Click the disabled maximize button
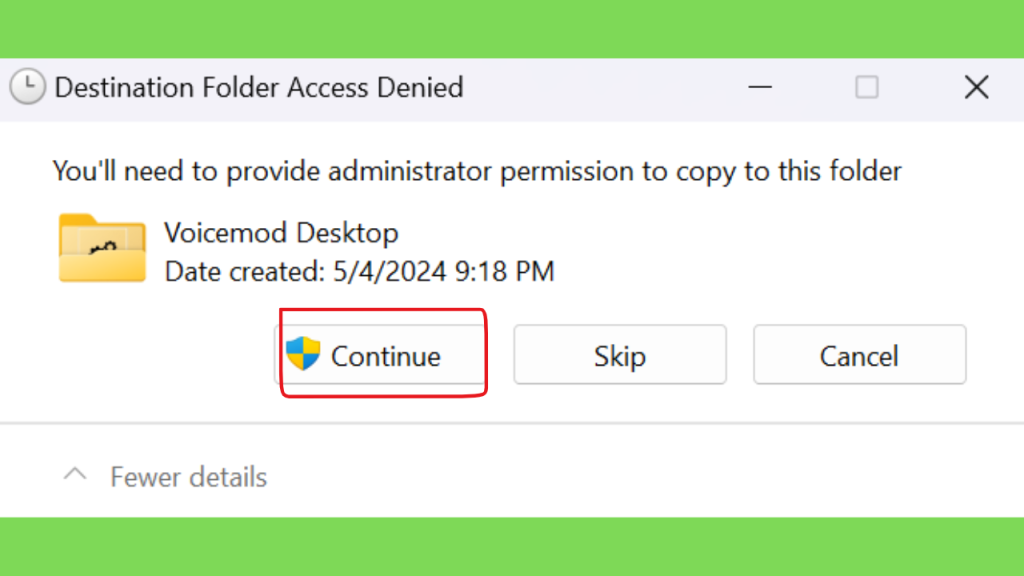 pyautogui.click(x=867, y=87)
